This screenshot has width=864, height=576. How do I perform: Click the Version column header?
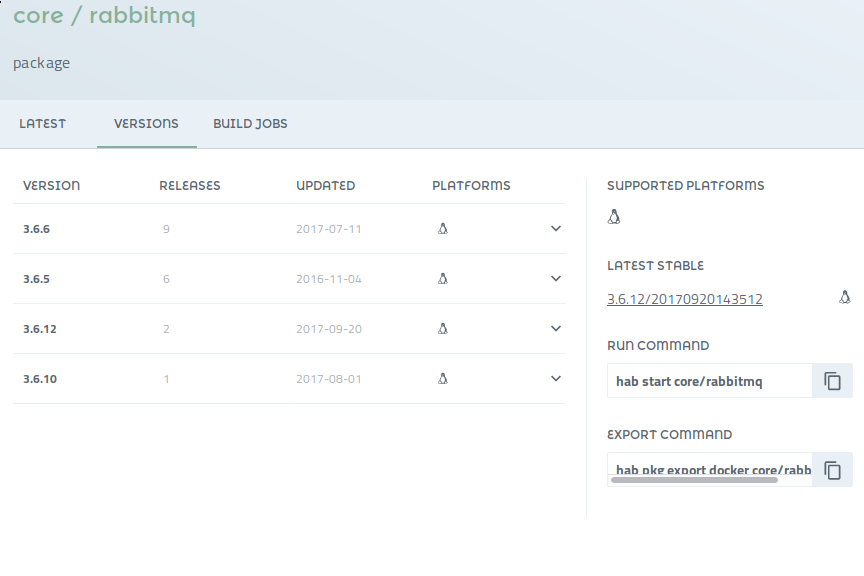(x=51, y=186)
